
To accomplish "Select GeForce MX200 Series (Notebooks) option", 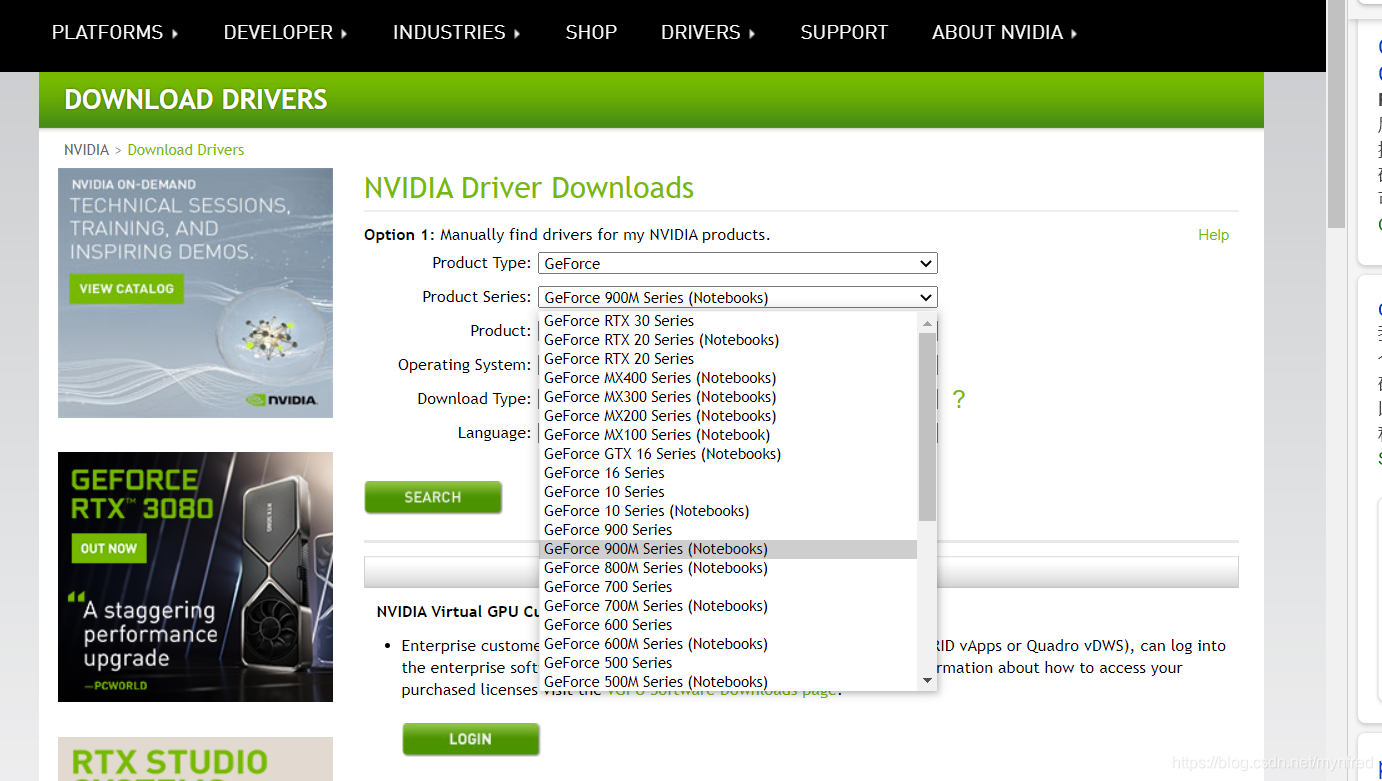I will (x=728, y=416).
